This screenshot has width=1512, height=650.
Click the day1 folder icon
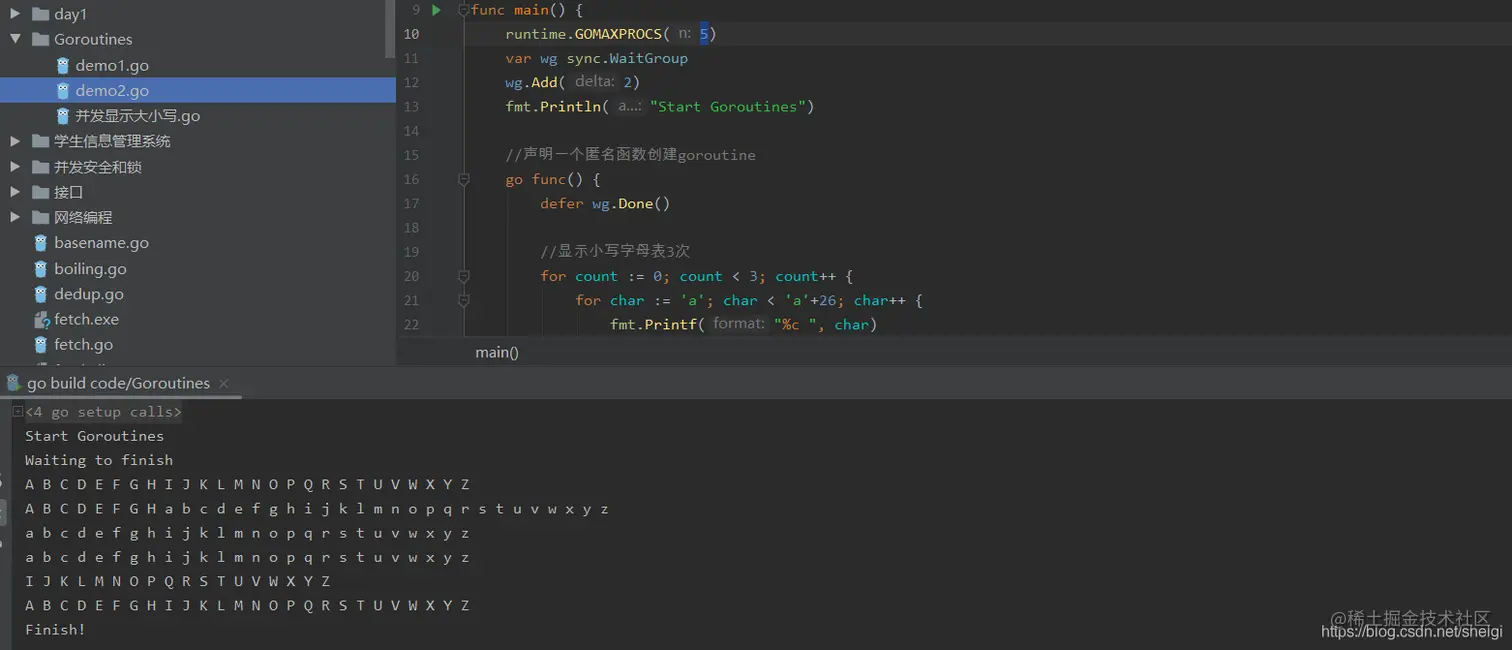pos(41,14)
